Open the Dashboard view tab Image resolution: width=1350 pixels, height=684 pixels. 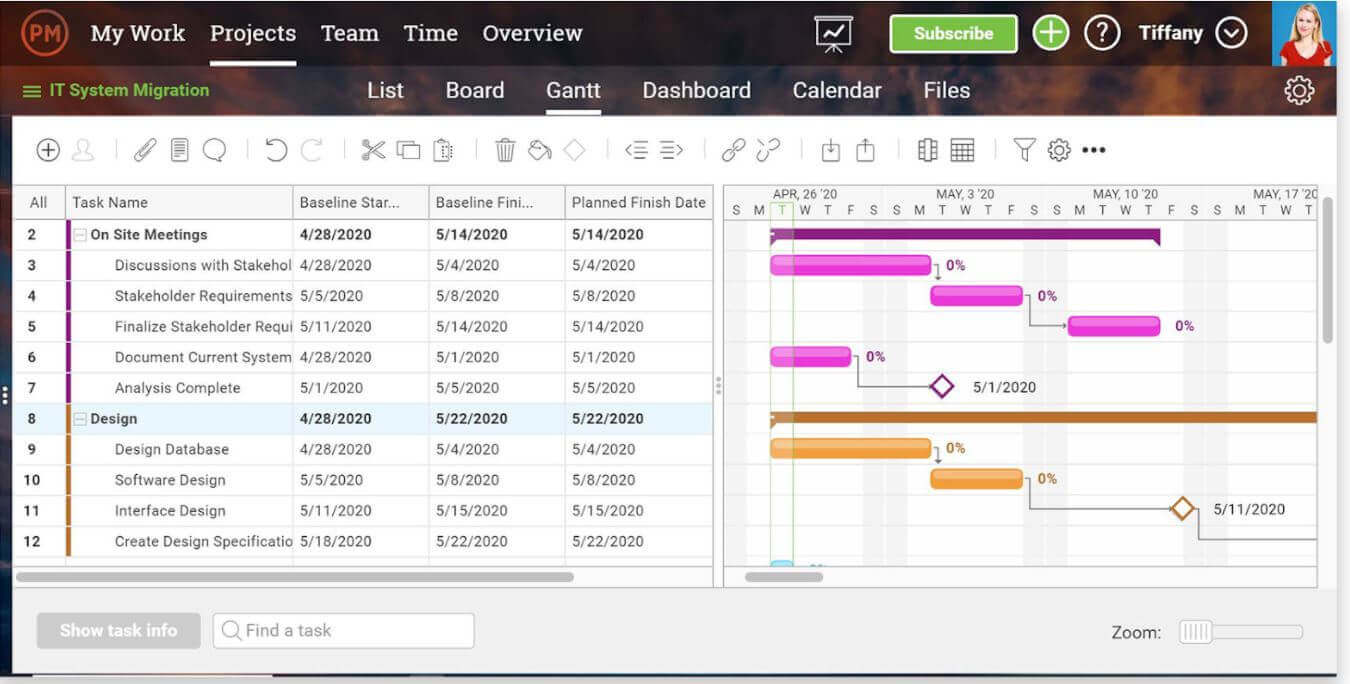(x=696, y=90)
